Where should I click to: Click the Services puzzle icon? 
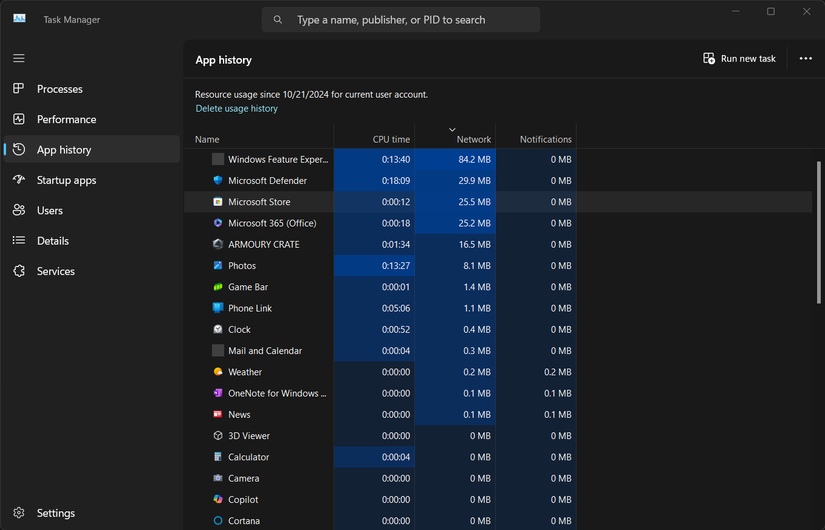point(19,271)
